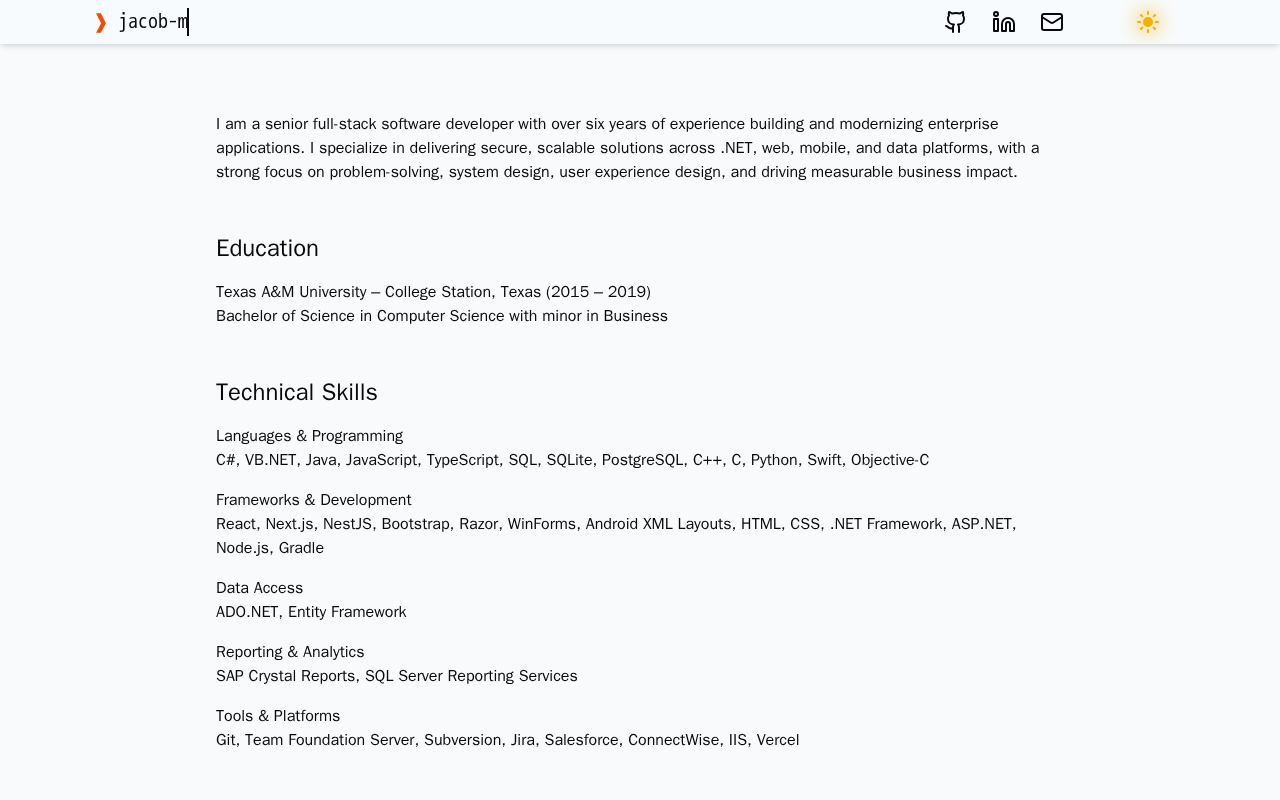This screenshot has height=800, width=1280.
Task: Open the LinkedIn profile icon
Action: pos(1004,22)
